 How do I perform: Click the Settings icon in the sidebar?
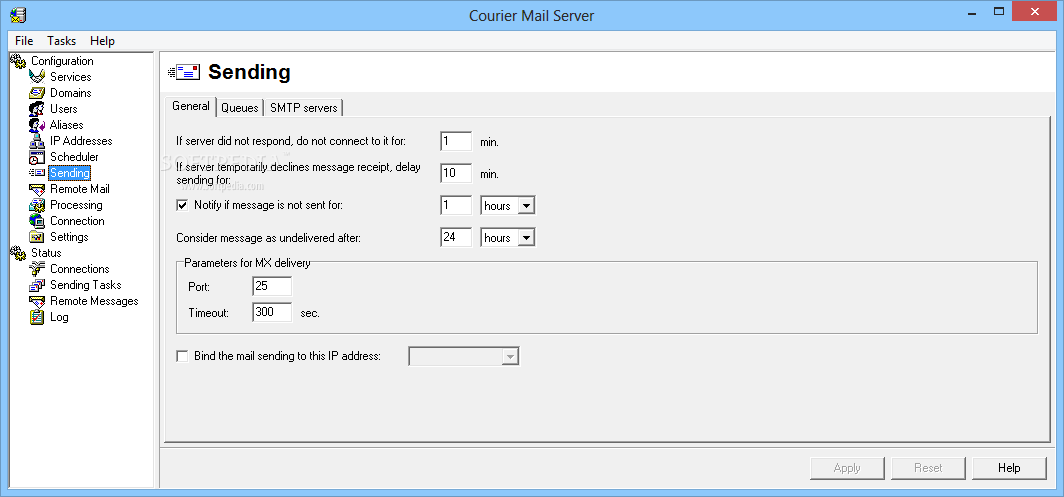37,237
